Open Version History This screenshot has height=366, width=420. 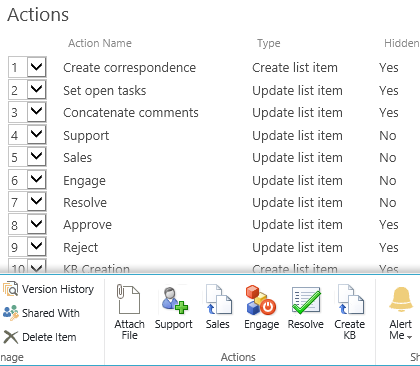coord(49,289)
